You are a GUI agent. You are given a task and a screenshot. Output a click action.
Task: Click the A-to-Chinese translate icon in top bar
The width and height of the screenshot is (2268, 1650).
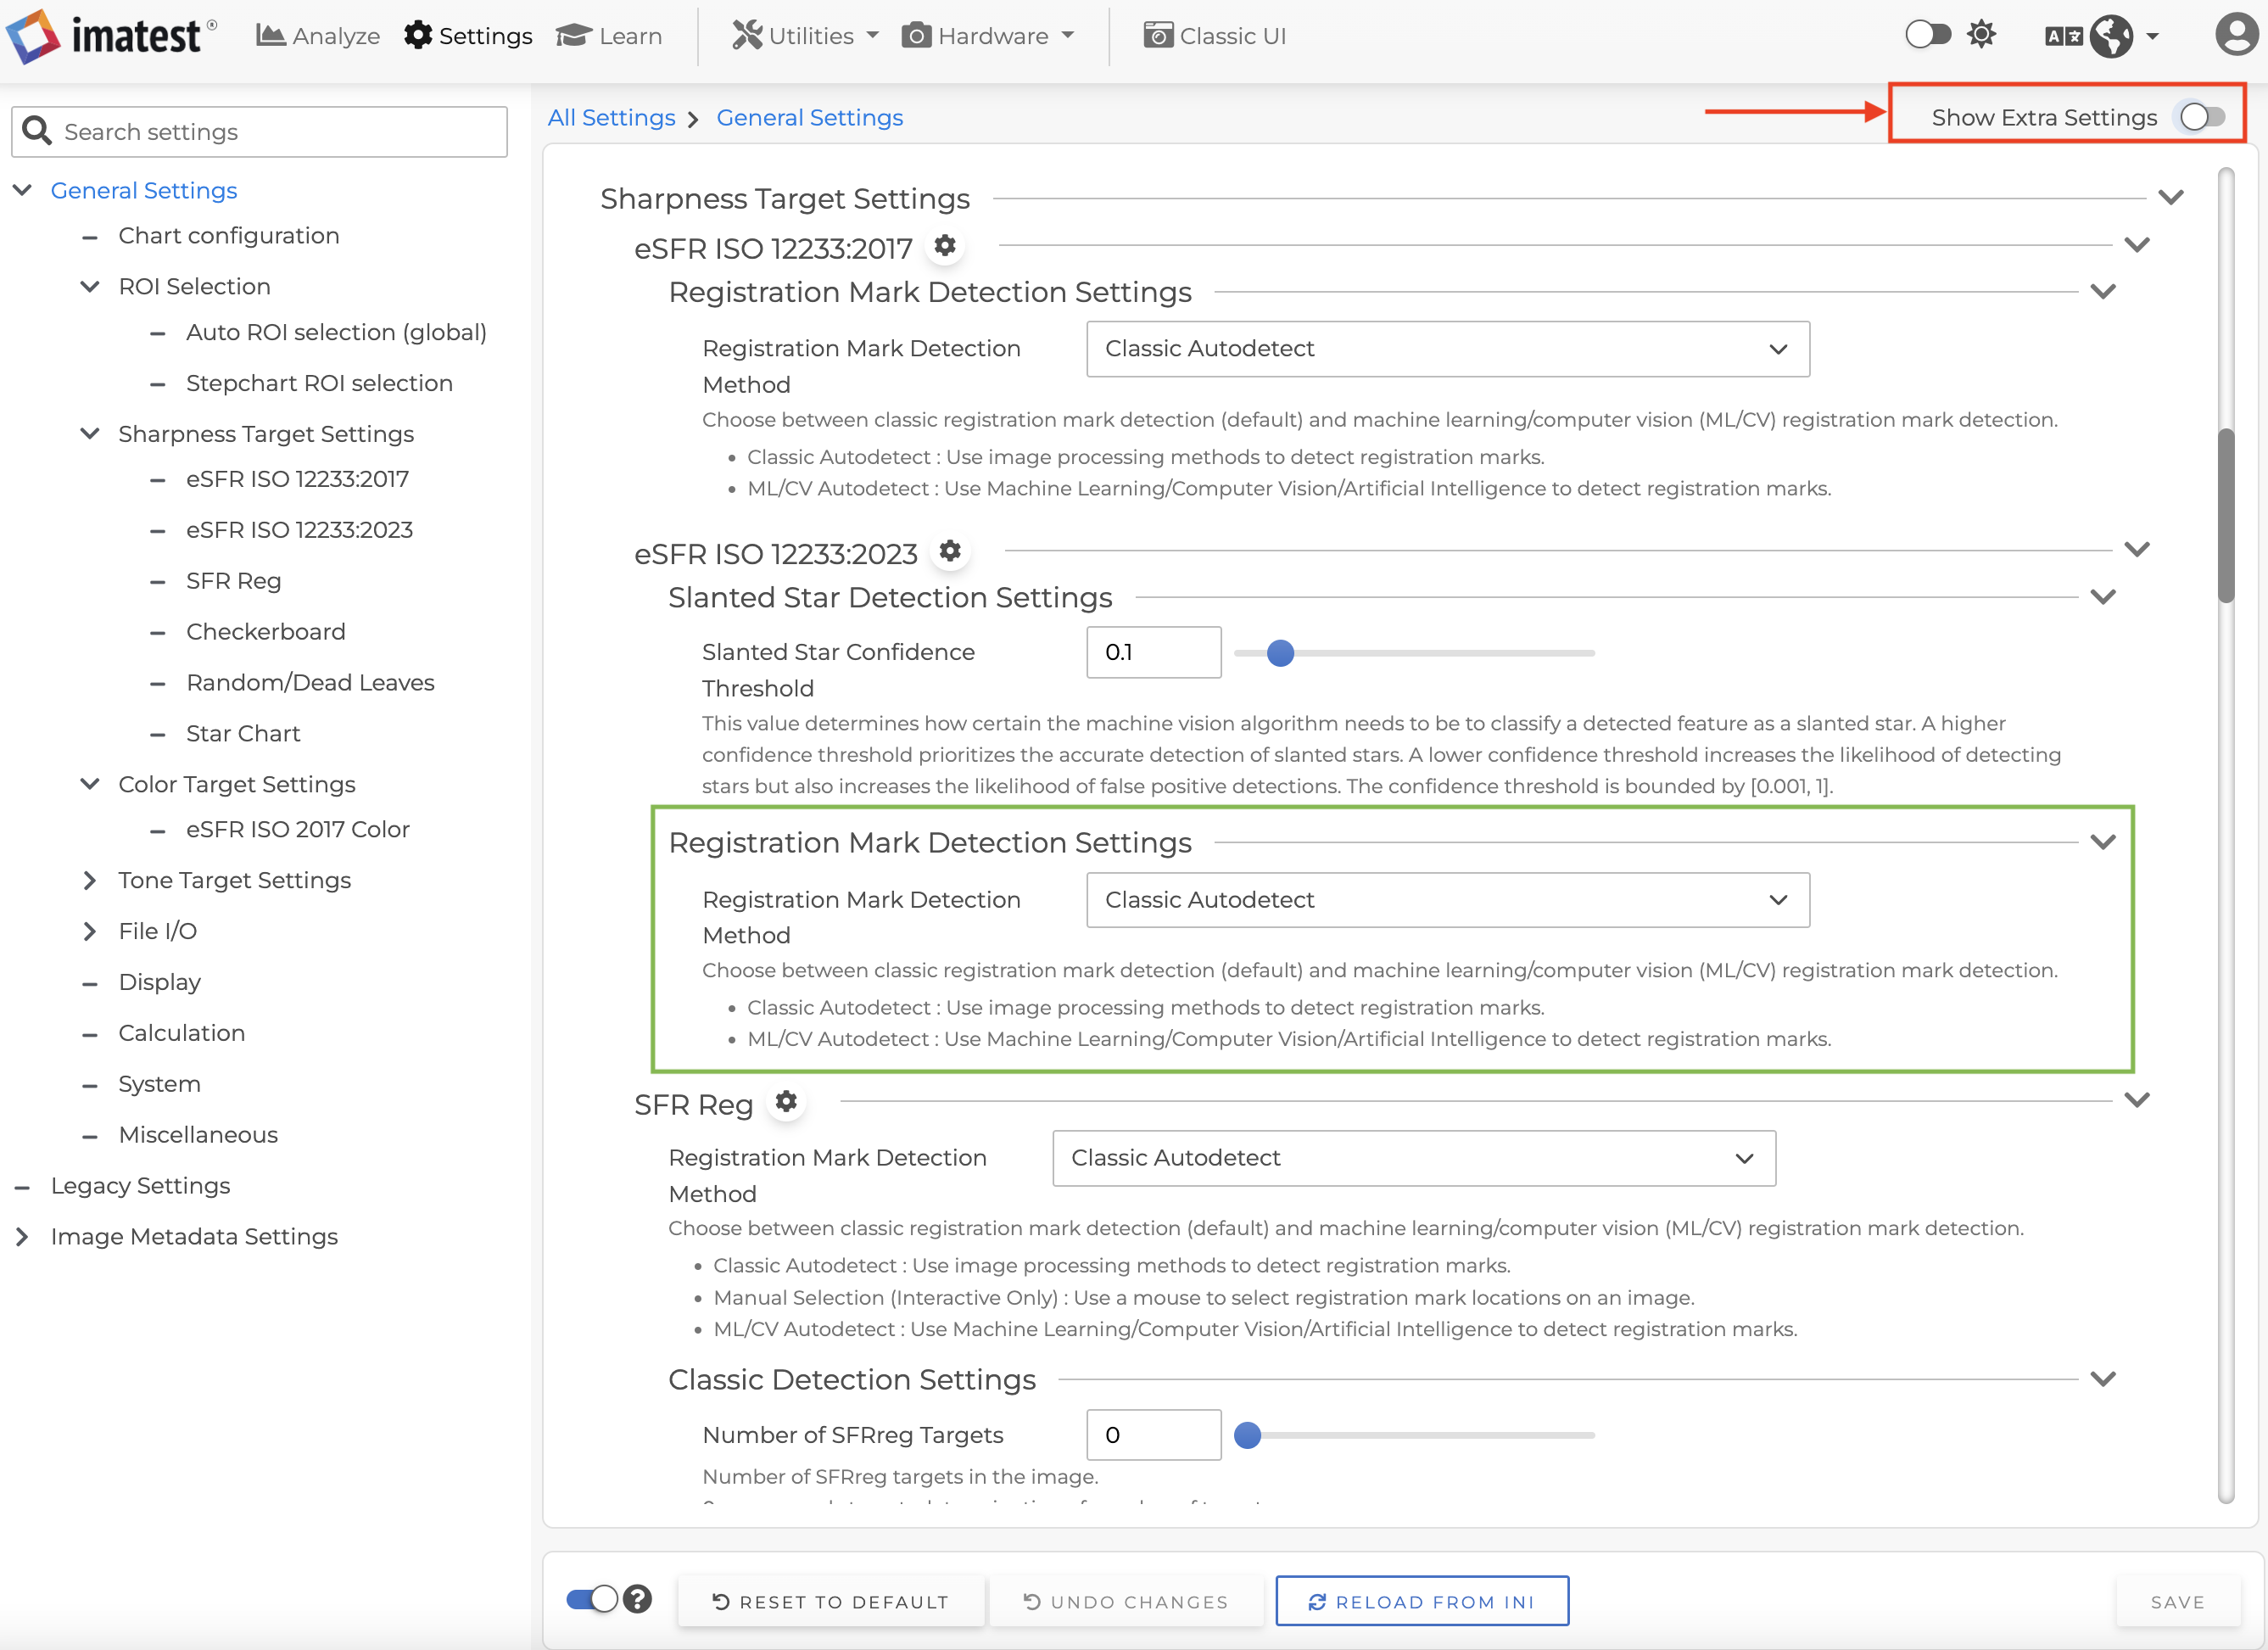click(x=2064, y=37)
